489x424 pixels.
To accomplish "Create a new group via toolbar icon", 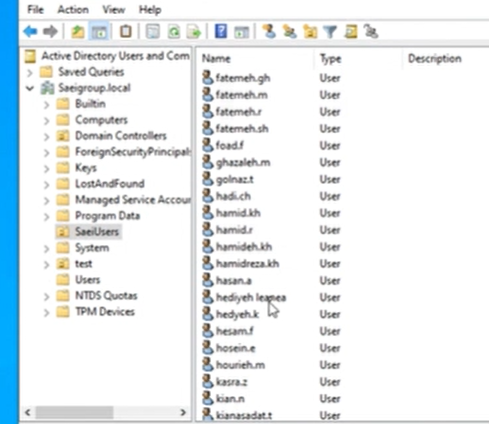I will (289, 32).
